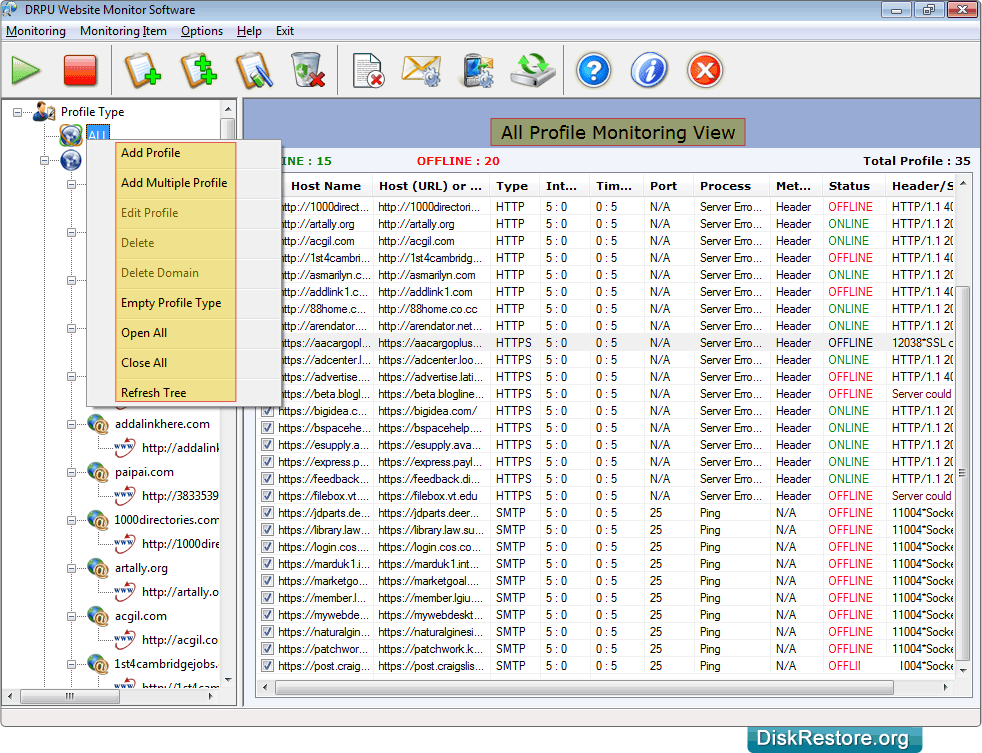
Task: Click document with red X icon
Action: point(368,71)
